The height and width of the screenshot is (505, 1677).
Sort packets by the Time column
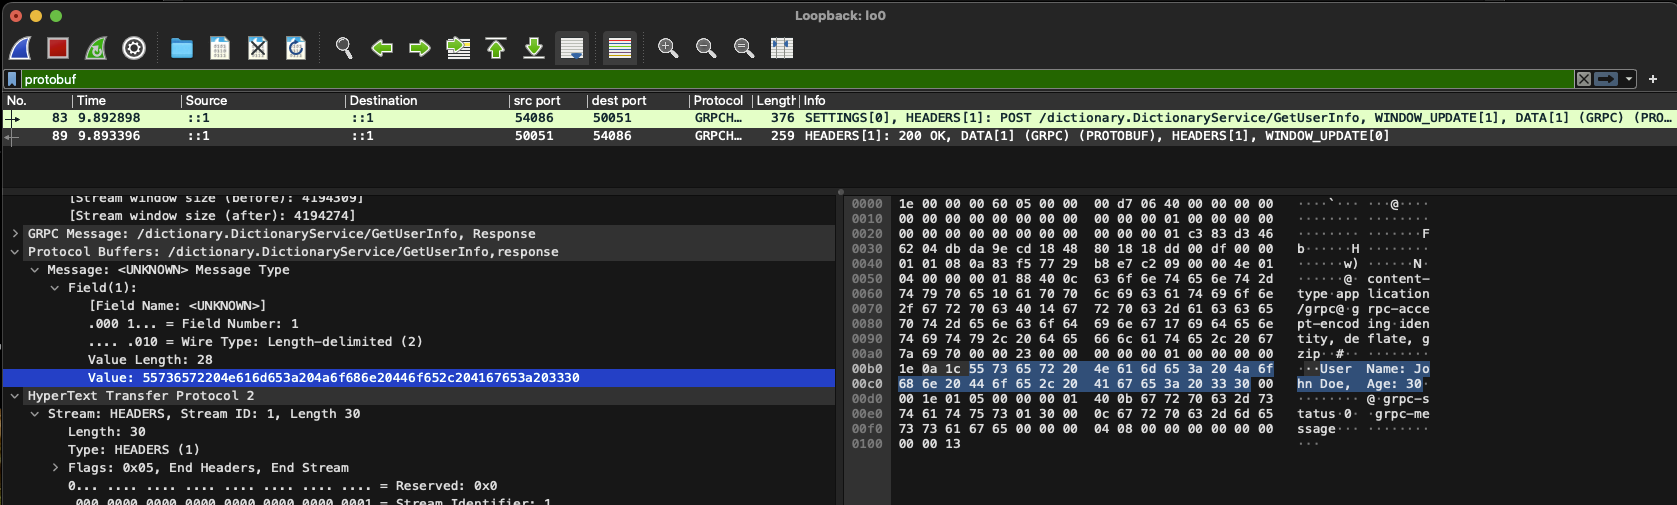click(x=126, y=101)
